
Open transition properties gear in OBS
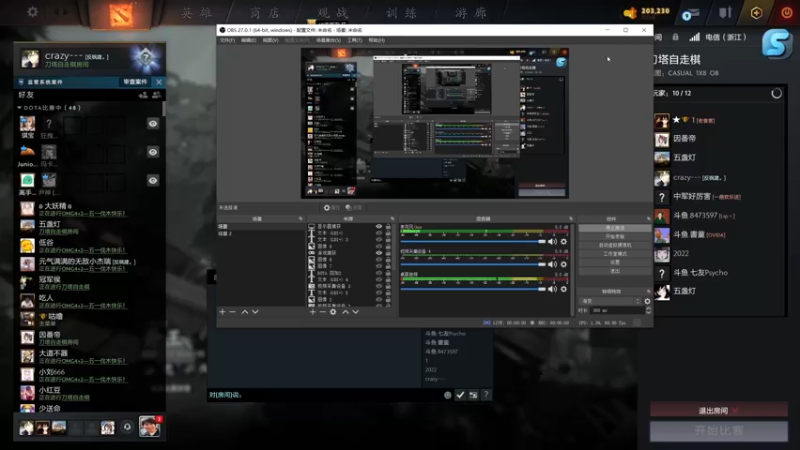pos(647,301)
